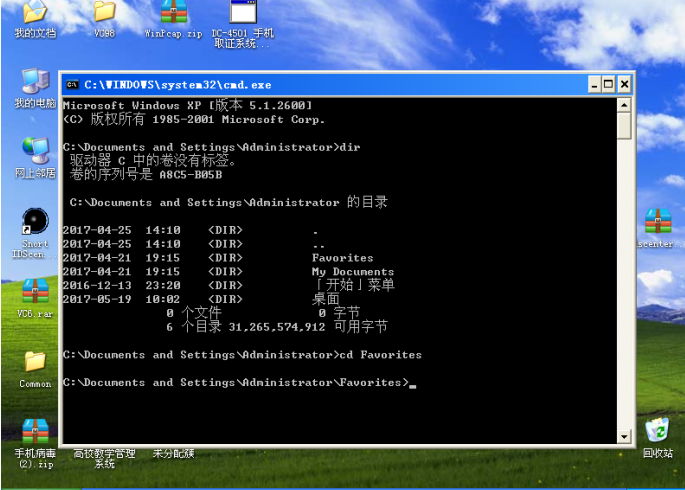Screen dimensions: 685x490
Task: Select the 网上邻居 network icon
Action: [35, 152]
